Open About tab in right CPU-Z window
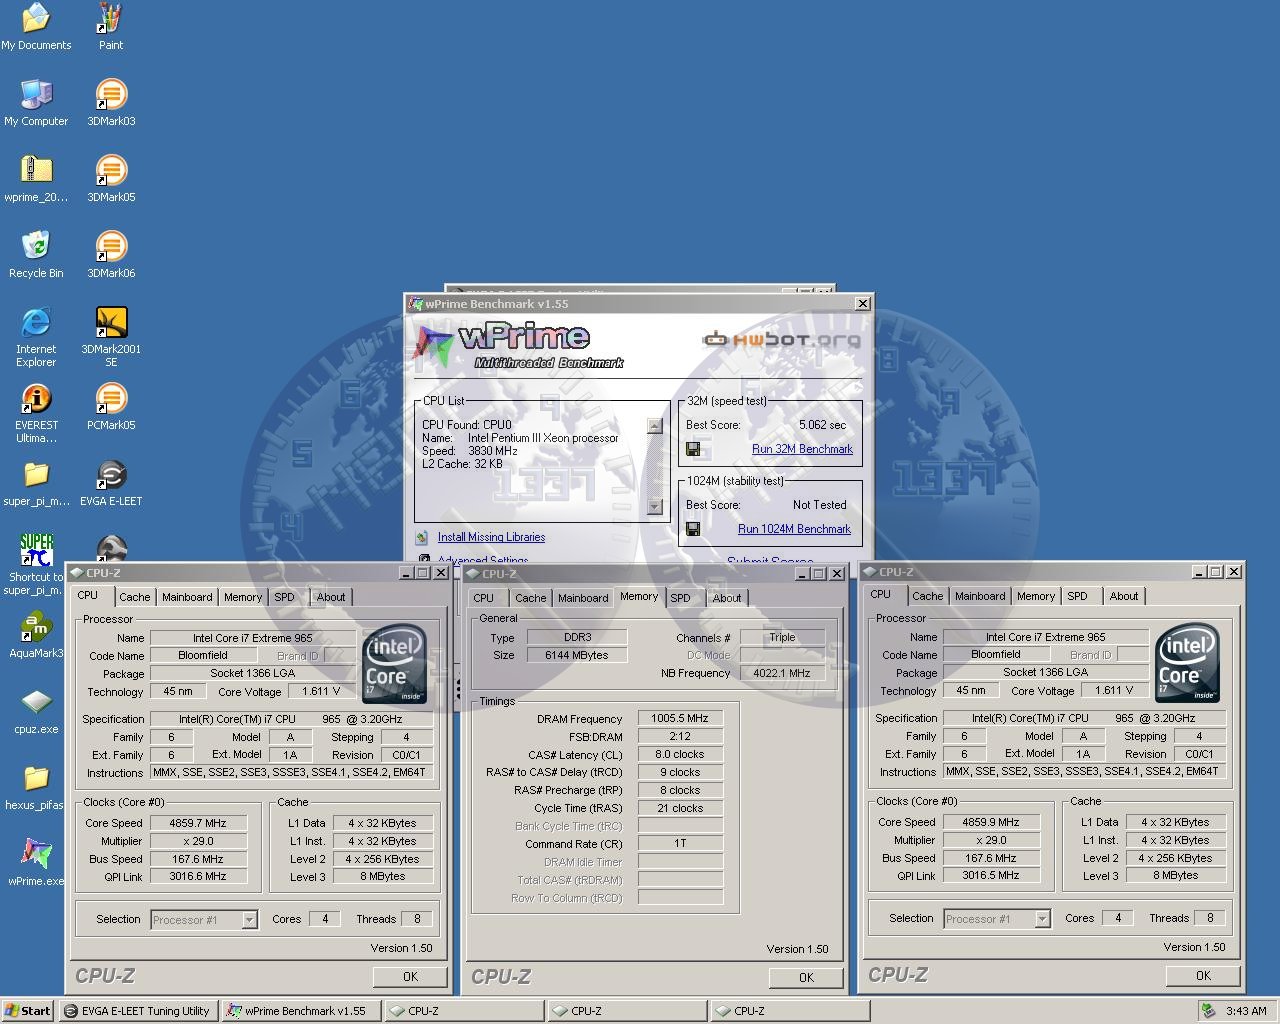 click(1124, 596)
